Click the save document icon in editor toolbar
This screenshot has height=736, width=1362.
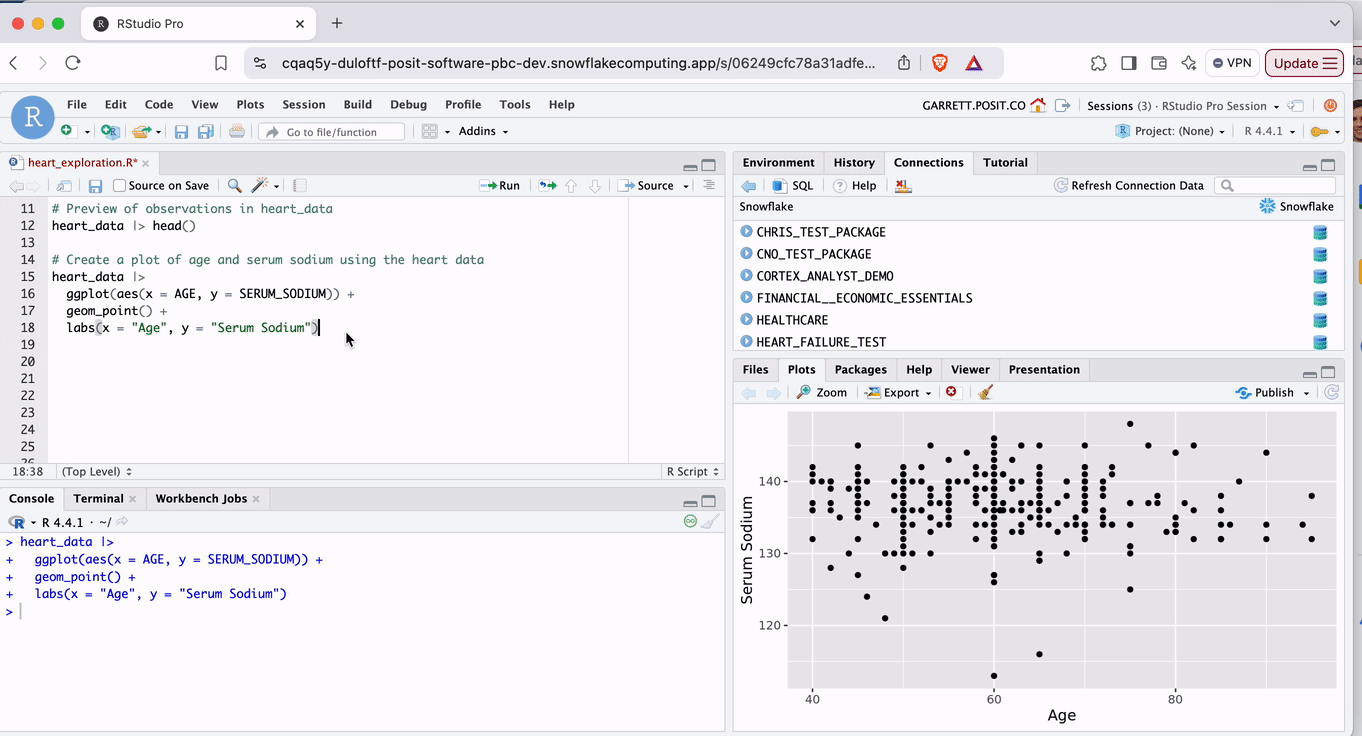tap(96, 186)
